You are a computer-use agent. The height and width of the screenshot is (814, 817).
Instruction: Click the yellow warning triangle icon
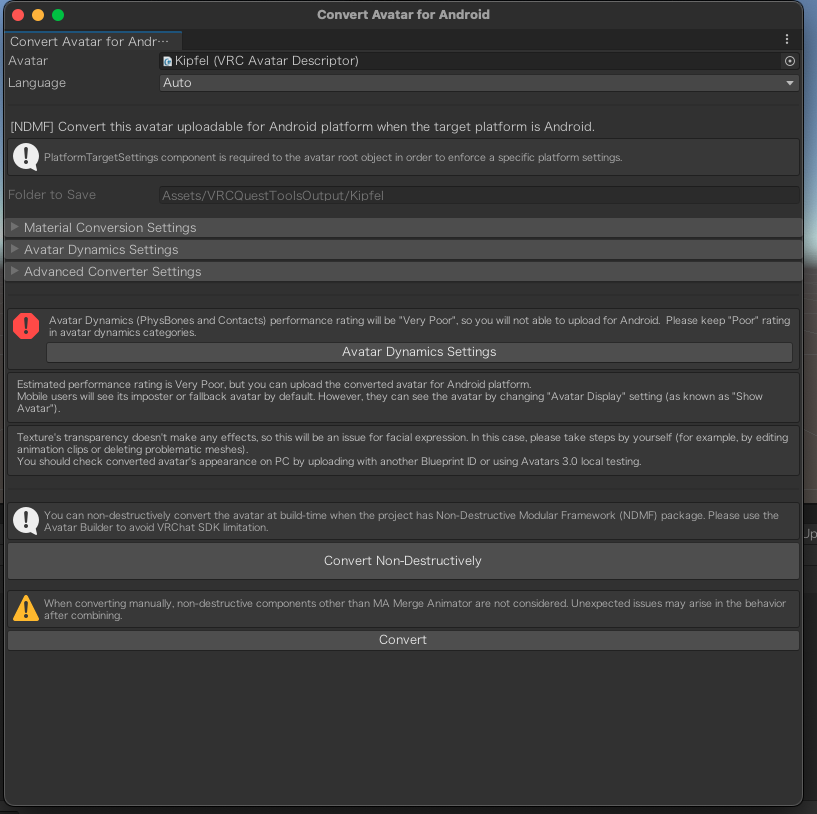(26, 608)
